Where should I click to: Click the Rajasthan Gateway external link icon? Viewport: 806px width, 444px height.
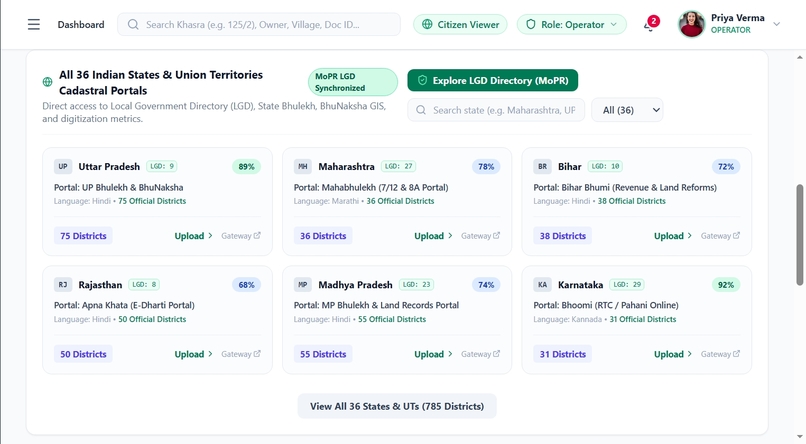pyautogui.click(x=257, y=354)
